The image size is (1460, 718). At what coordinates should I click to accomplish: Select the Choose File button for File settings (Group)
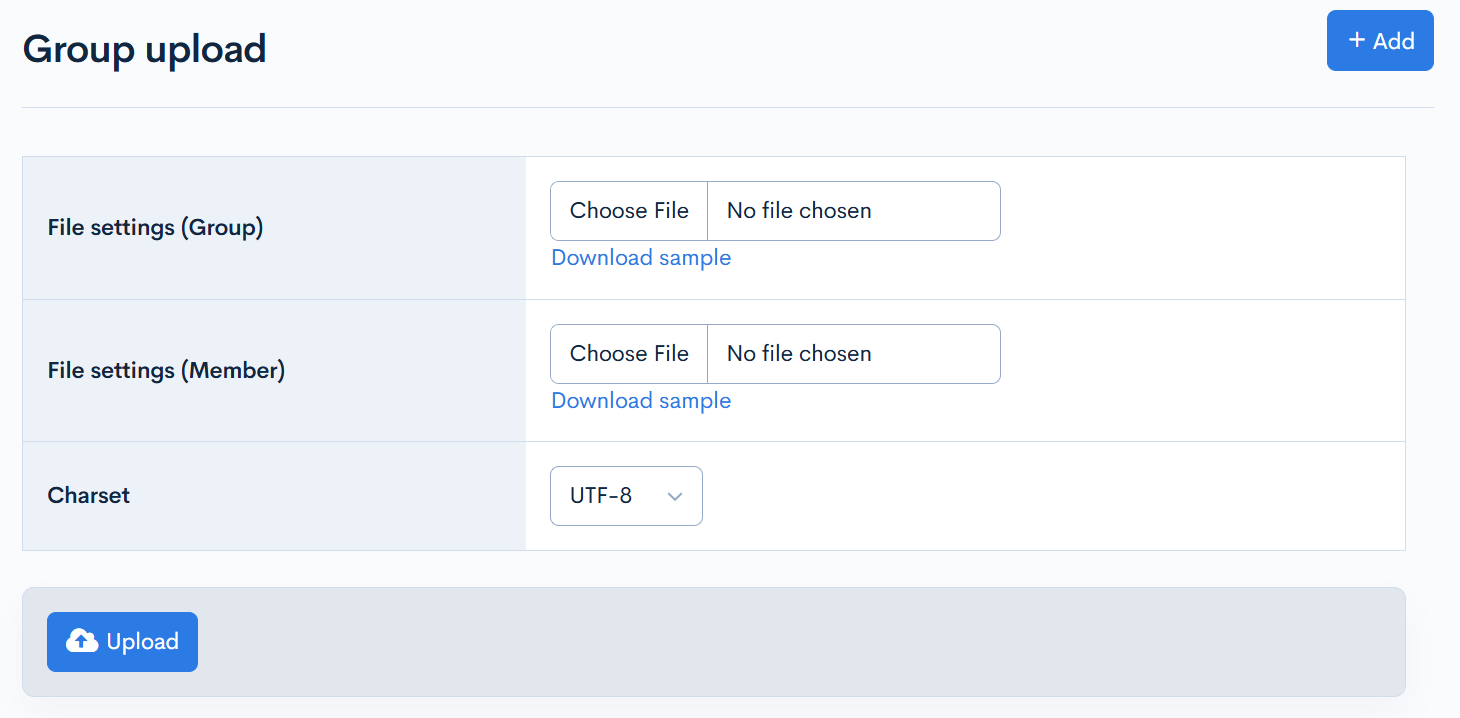[x=629, y=210]
